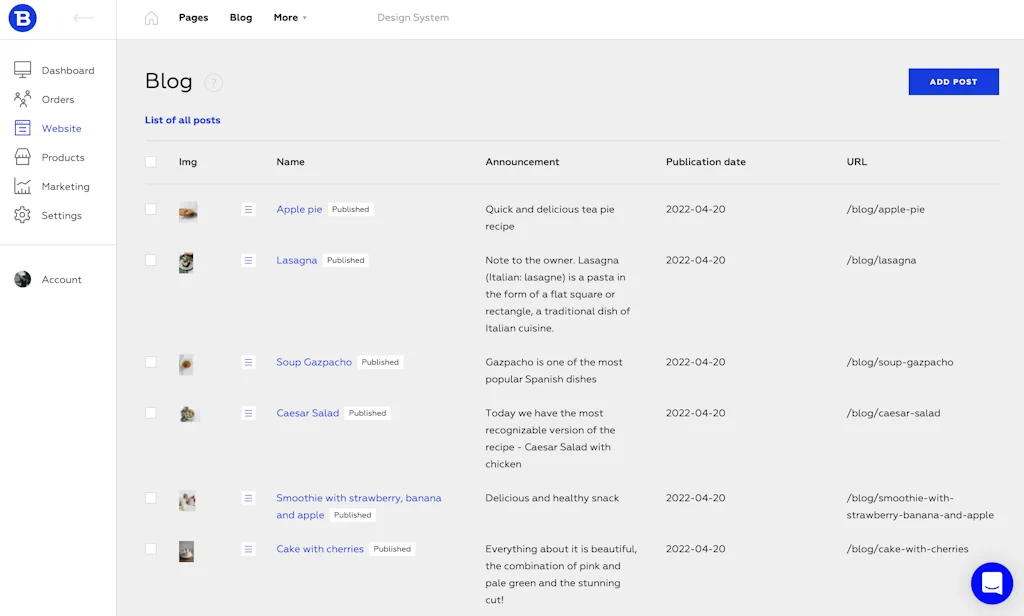Click the List of all posts link

[x=182, y=120]
